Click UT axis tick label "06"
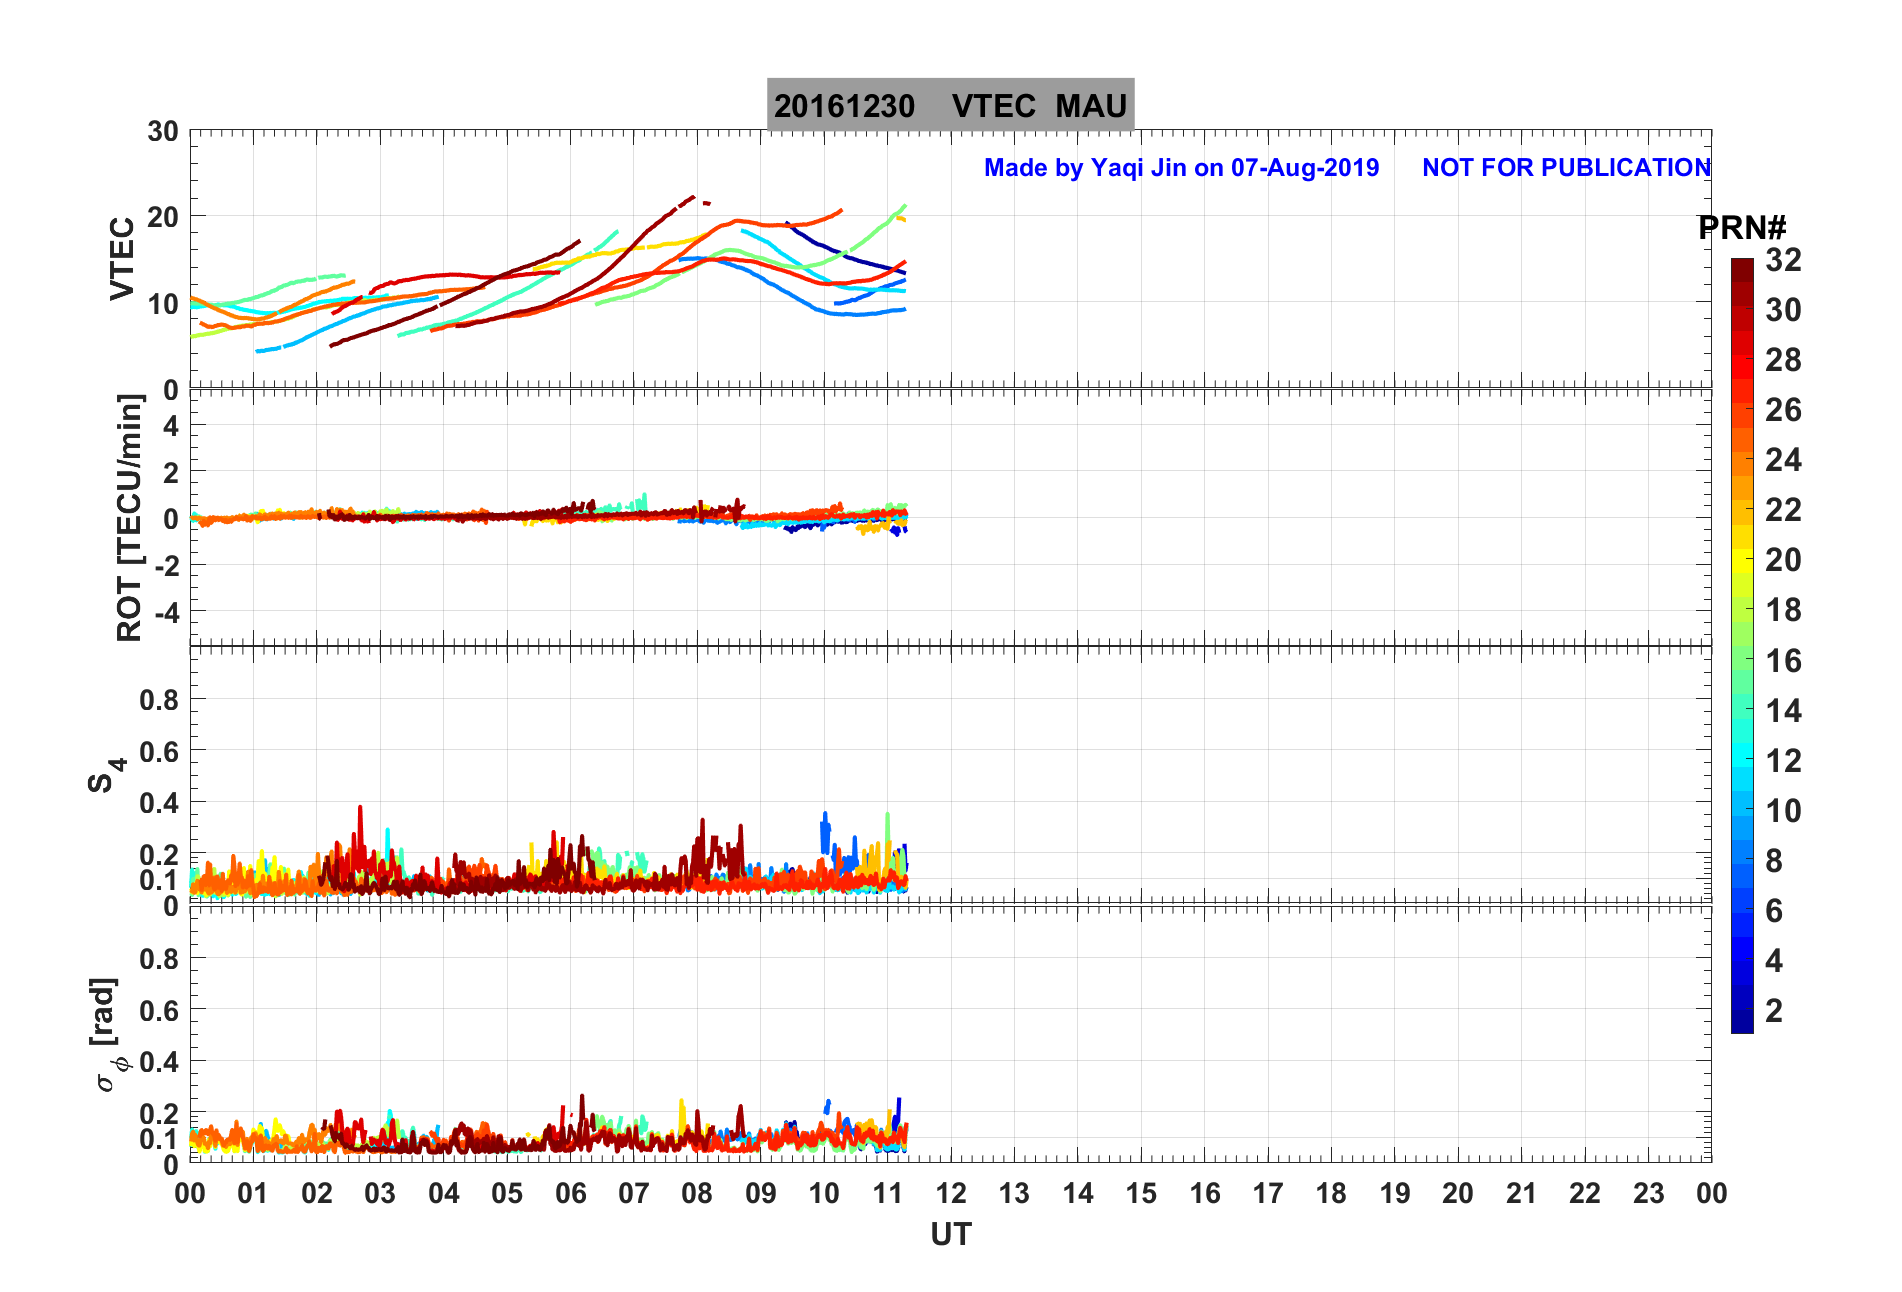Viewport: 1902px width, 1292px height. 571,1193
